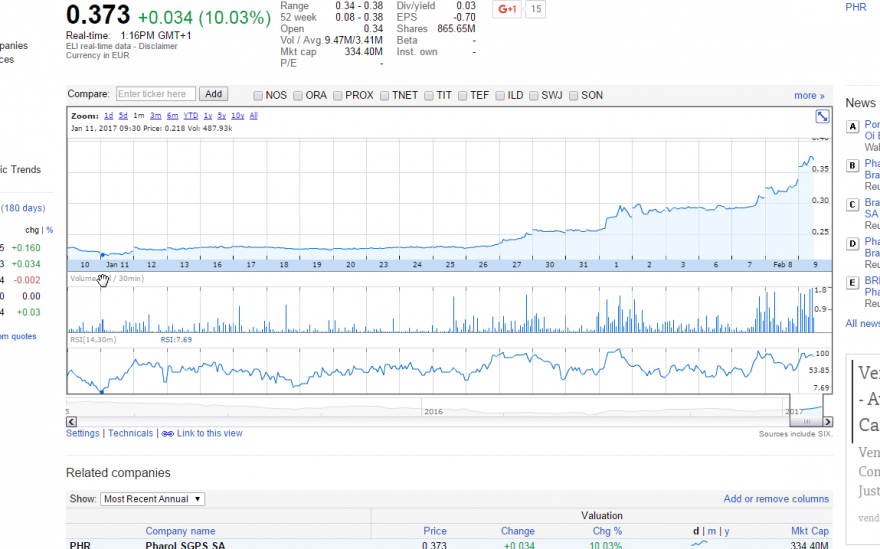The width and height of the screenshot is (880, 549).
Task: Click left scroll arrow under chart
Action: click(x=71, y=422)
